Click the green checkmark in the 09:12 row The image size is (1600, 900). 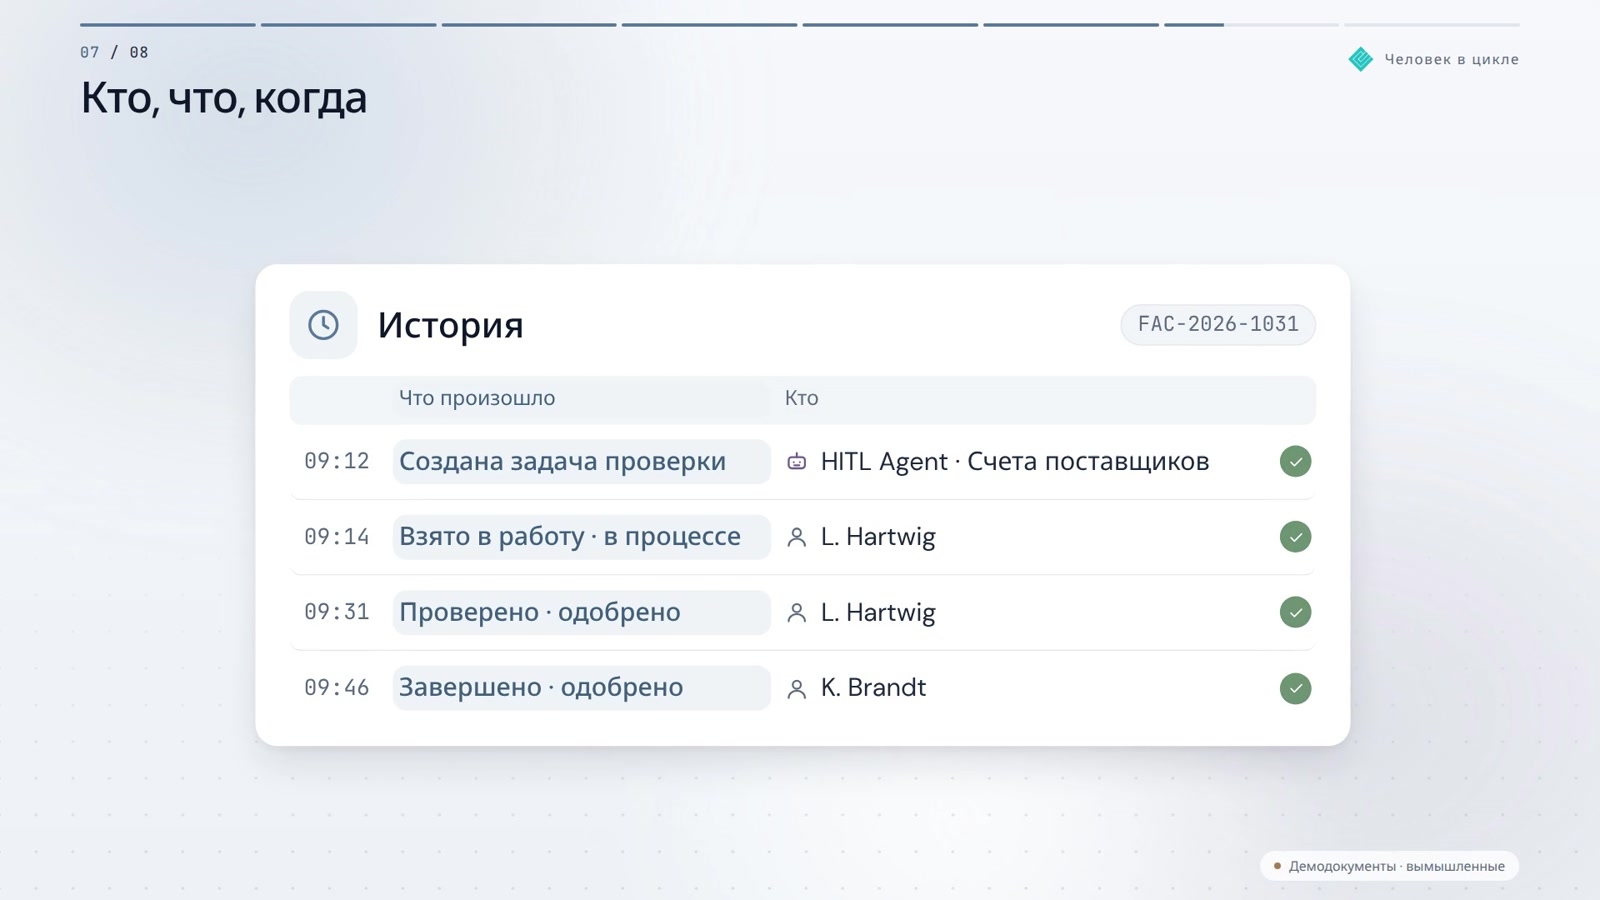click(1295, 461)
